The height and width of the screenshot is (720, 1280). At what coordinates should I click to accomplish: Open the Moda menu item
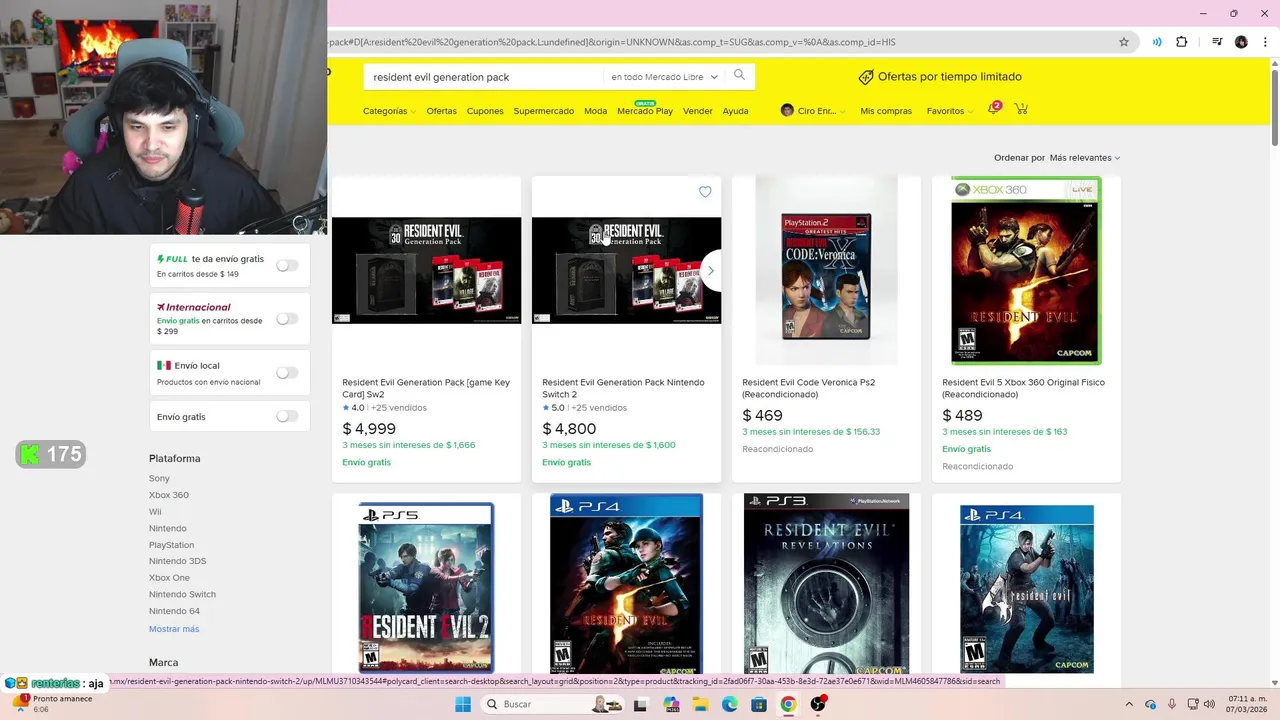pos(595,111)
